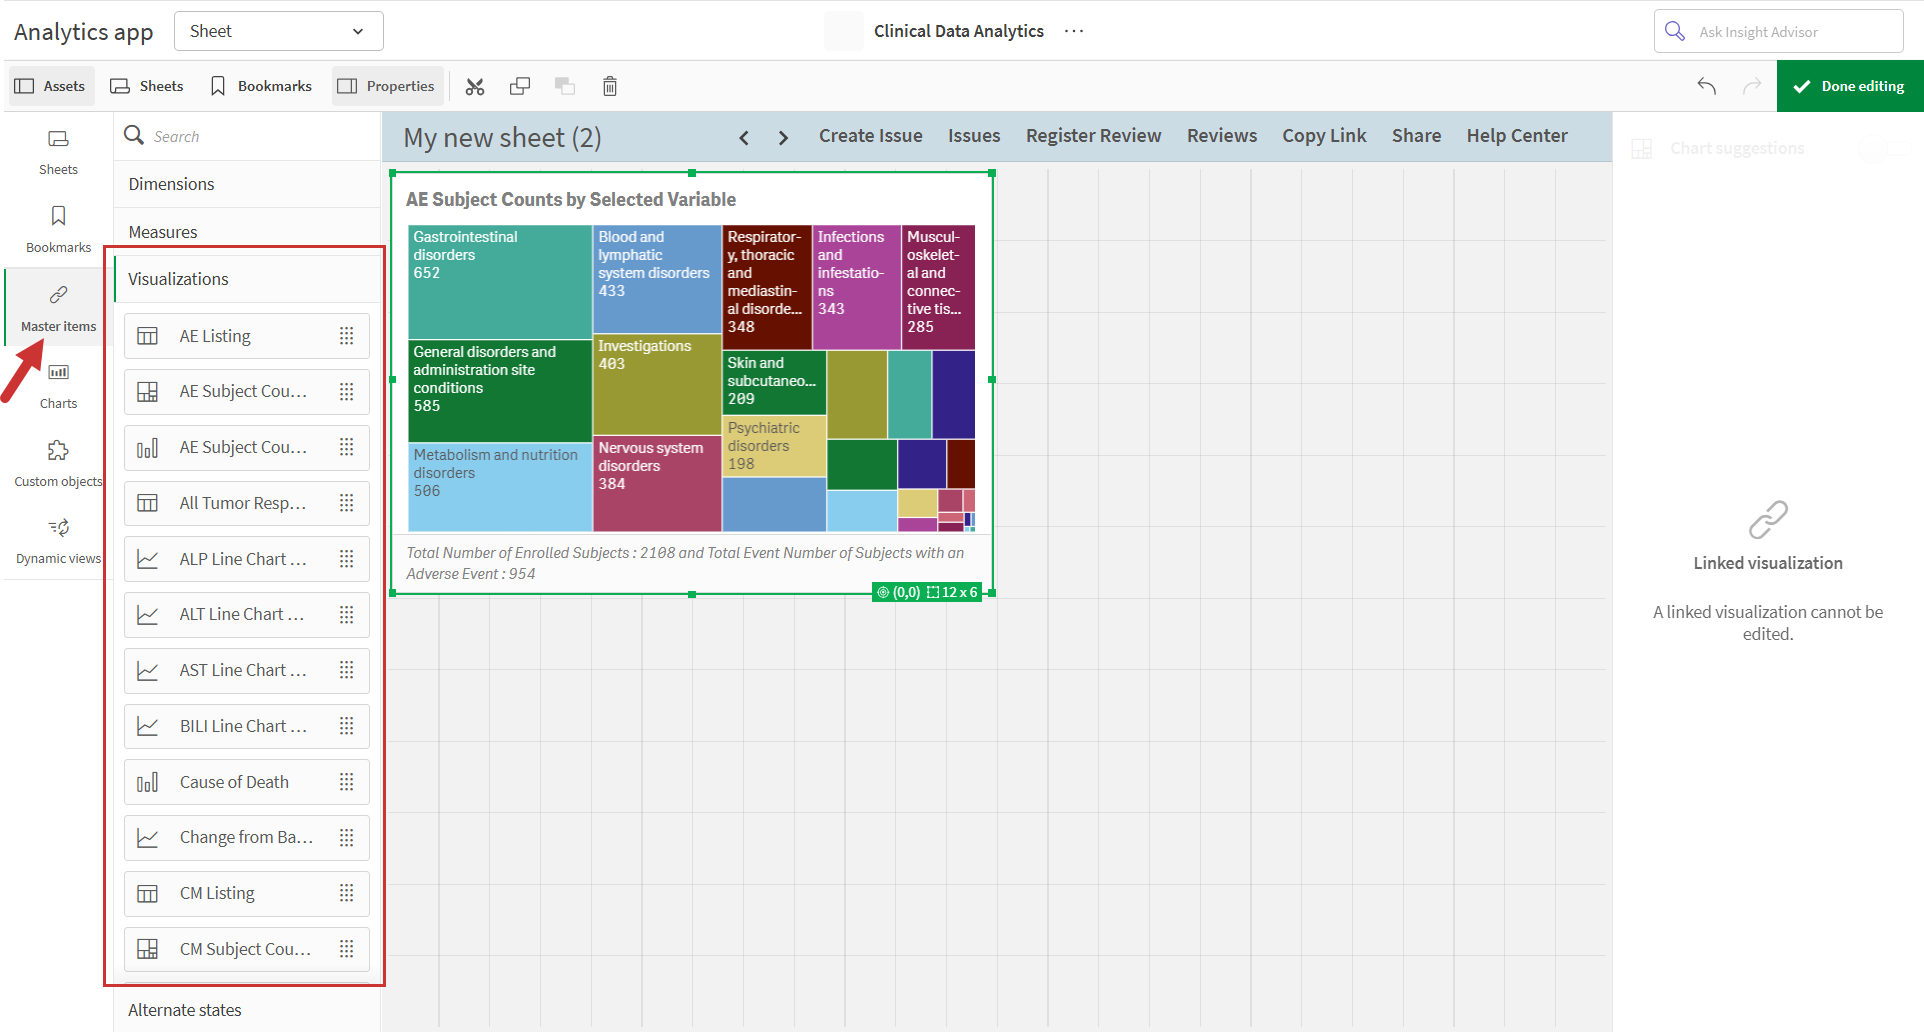Open the Dynamic views panel
The height and width of the screenshot is (1032, 1924).
[x=58, y=541]
